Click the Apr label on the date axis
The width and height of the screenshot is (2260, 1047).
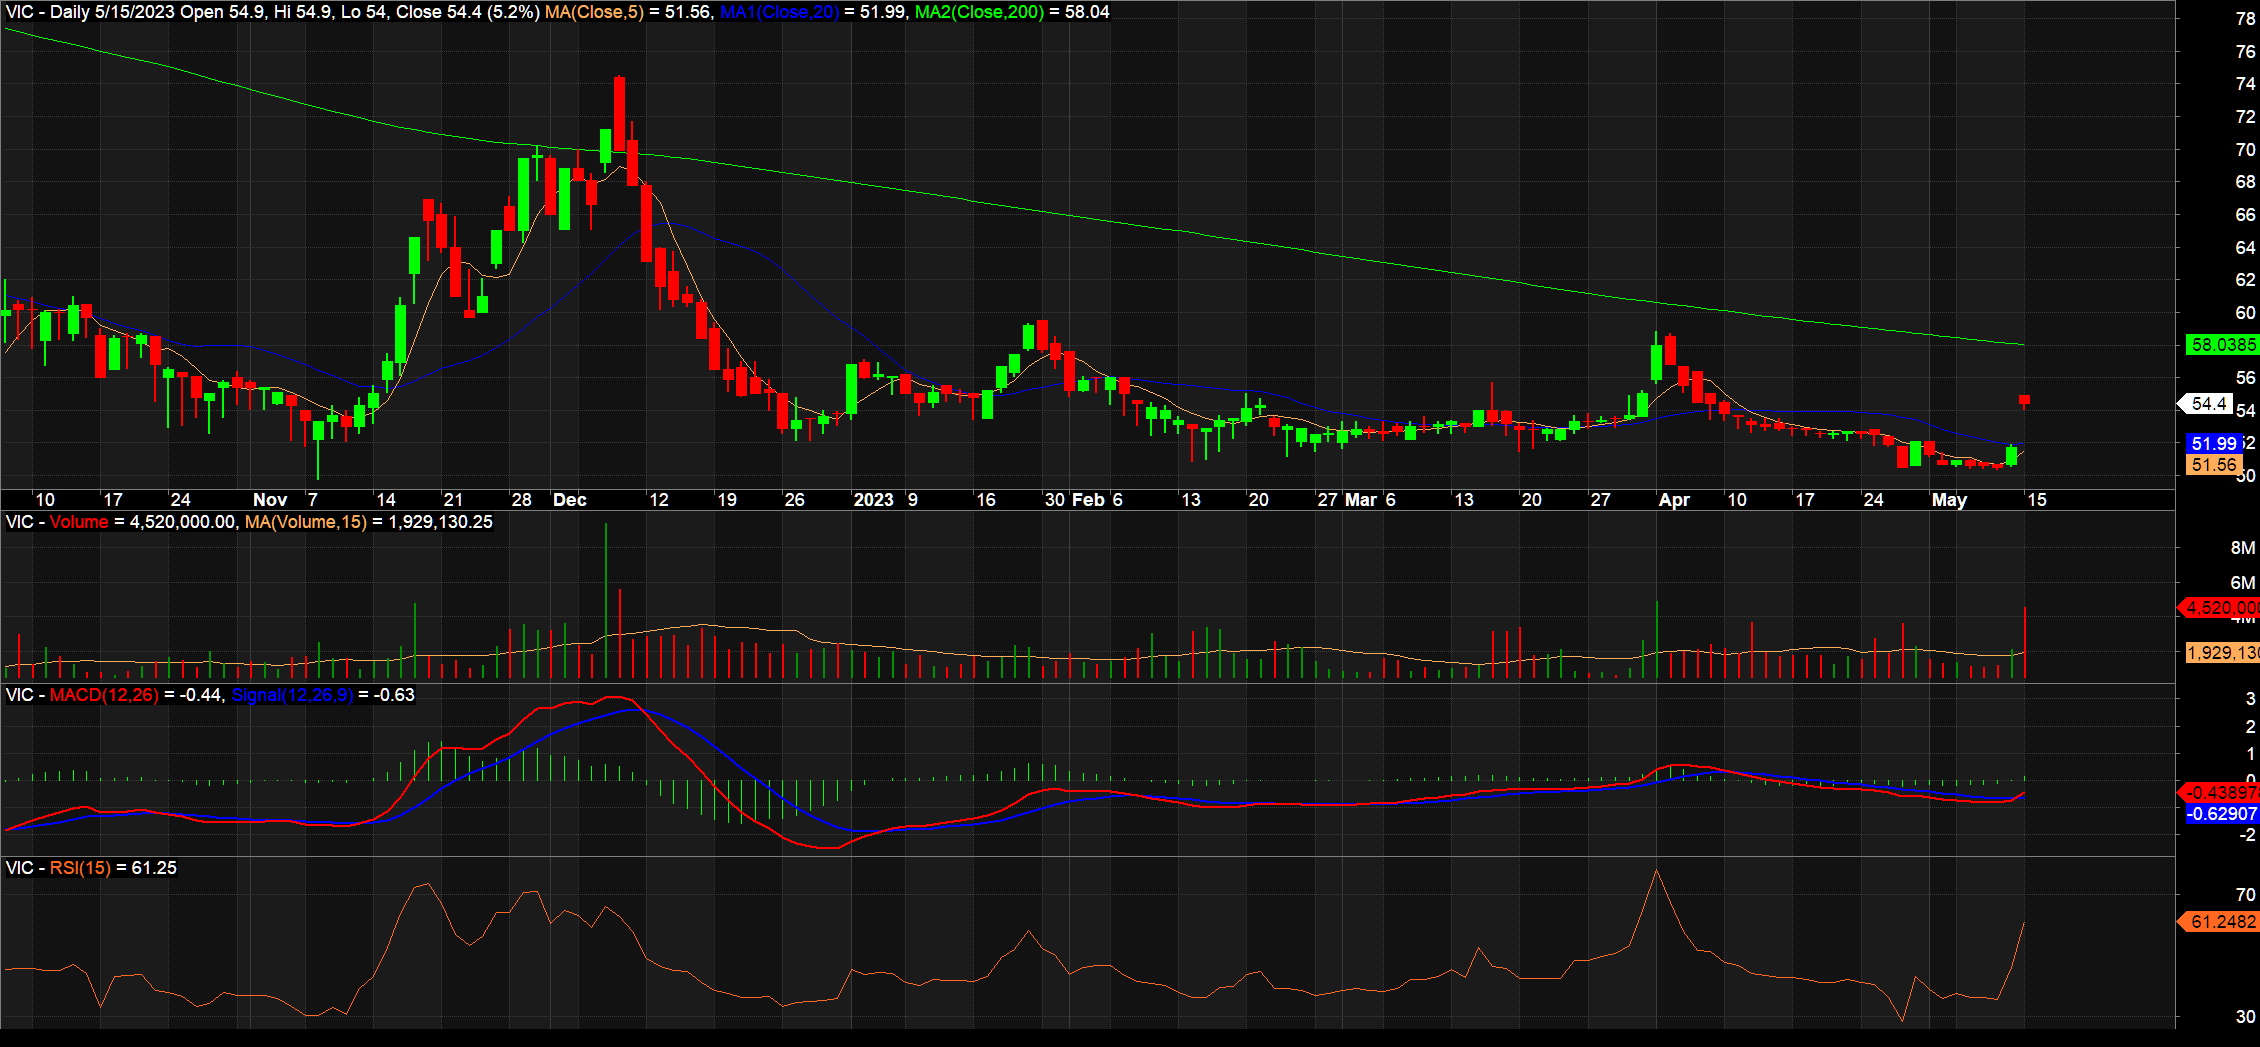point(1674,500)
